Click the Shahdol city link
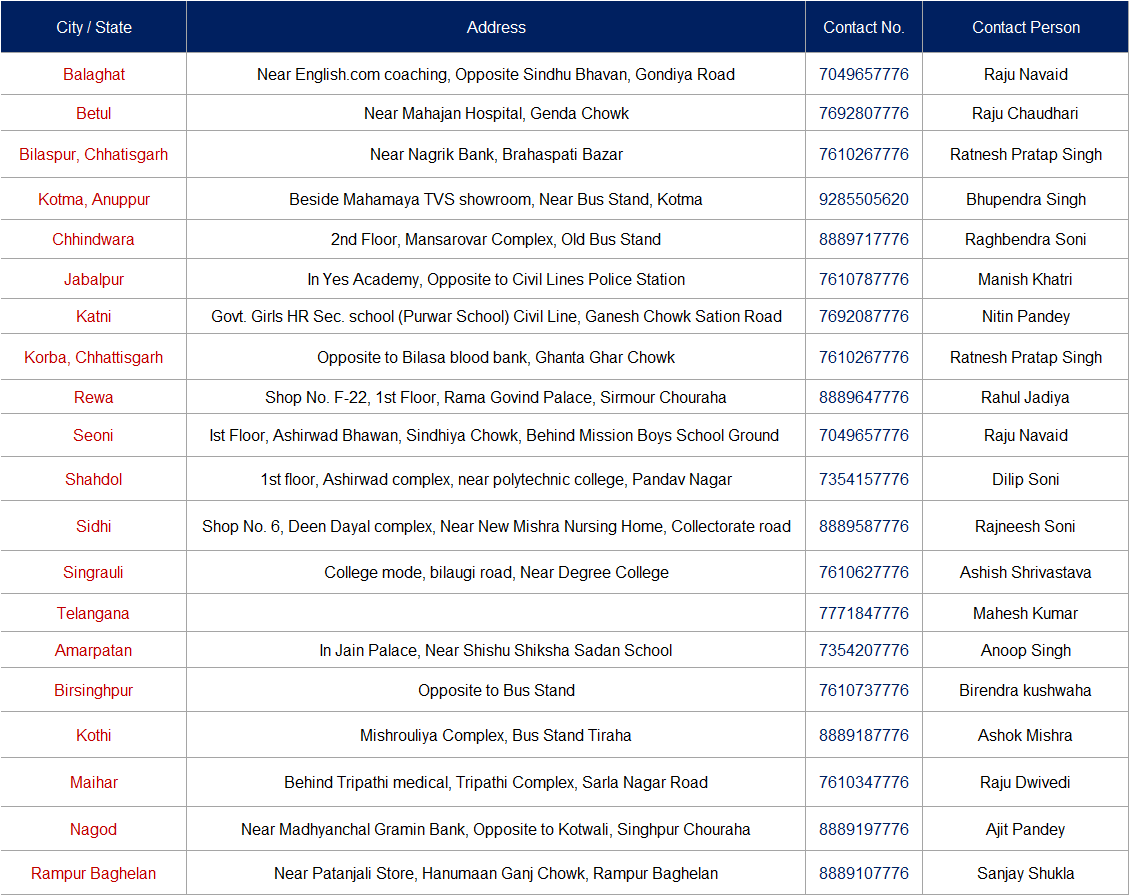The height and width of the screenshot is (895, 1129). [94, 480]
